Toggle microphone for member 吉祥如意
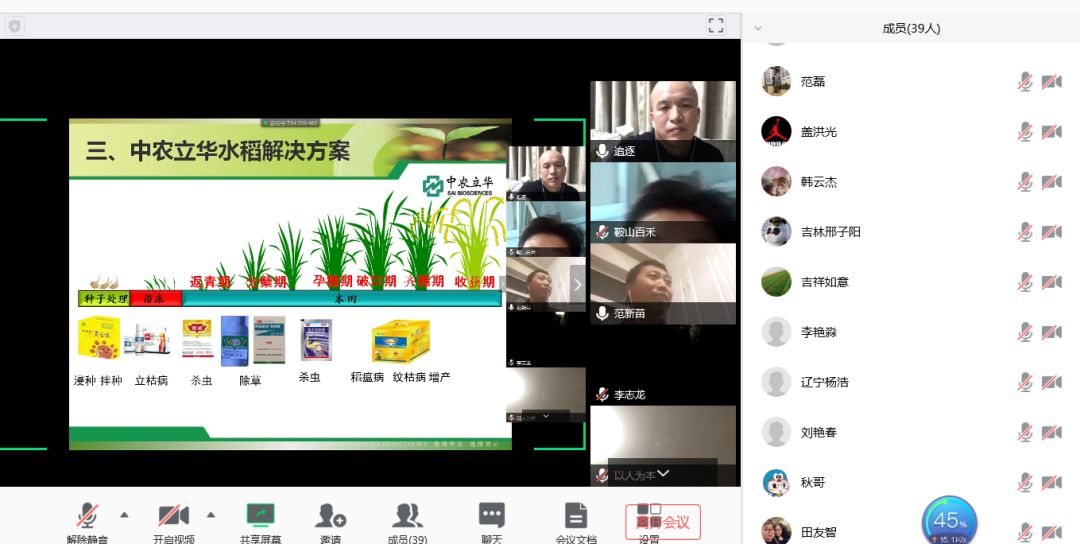1080x544 pixels. (1025, 282)
